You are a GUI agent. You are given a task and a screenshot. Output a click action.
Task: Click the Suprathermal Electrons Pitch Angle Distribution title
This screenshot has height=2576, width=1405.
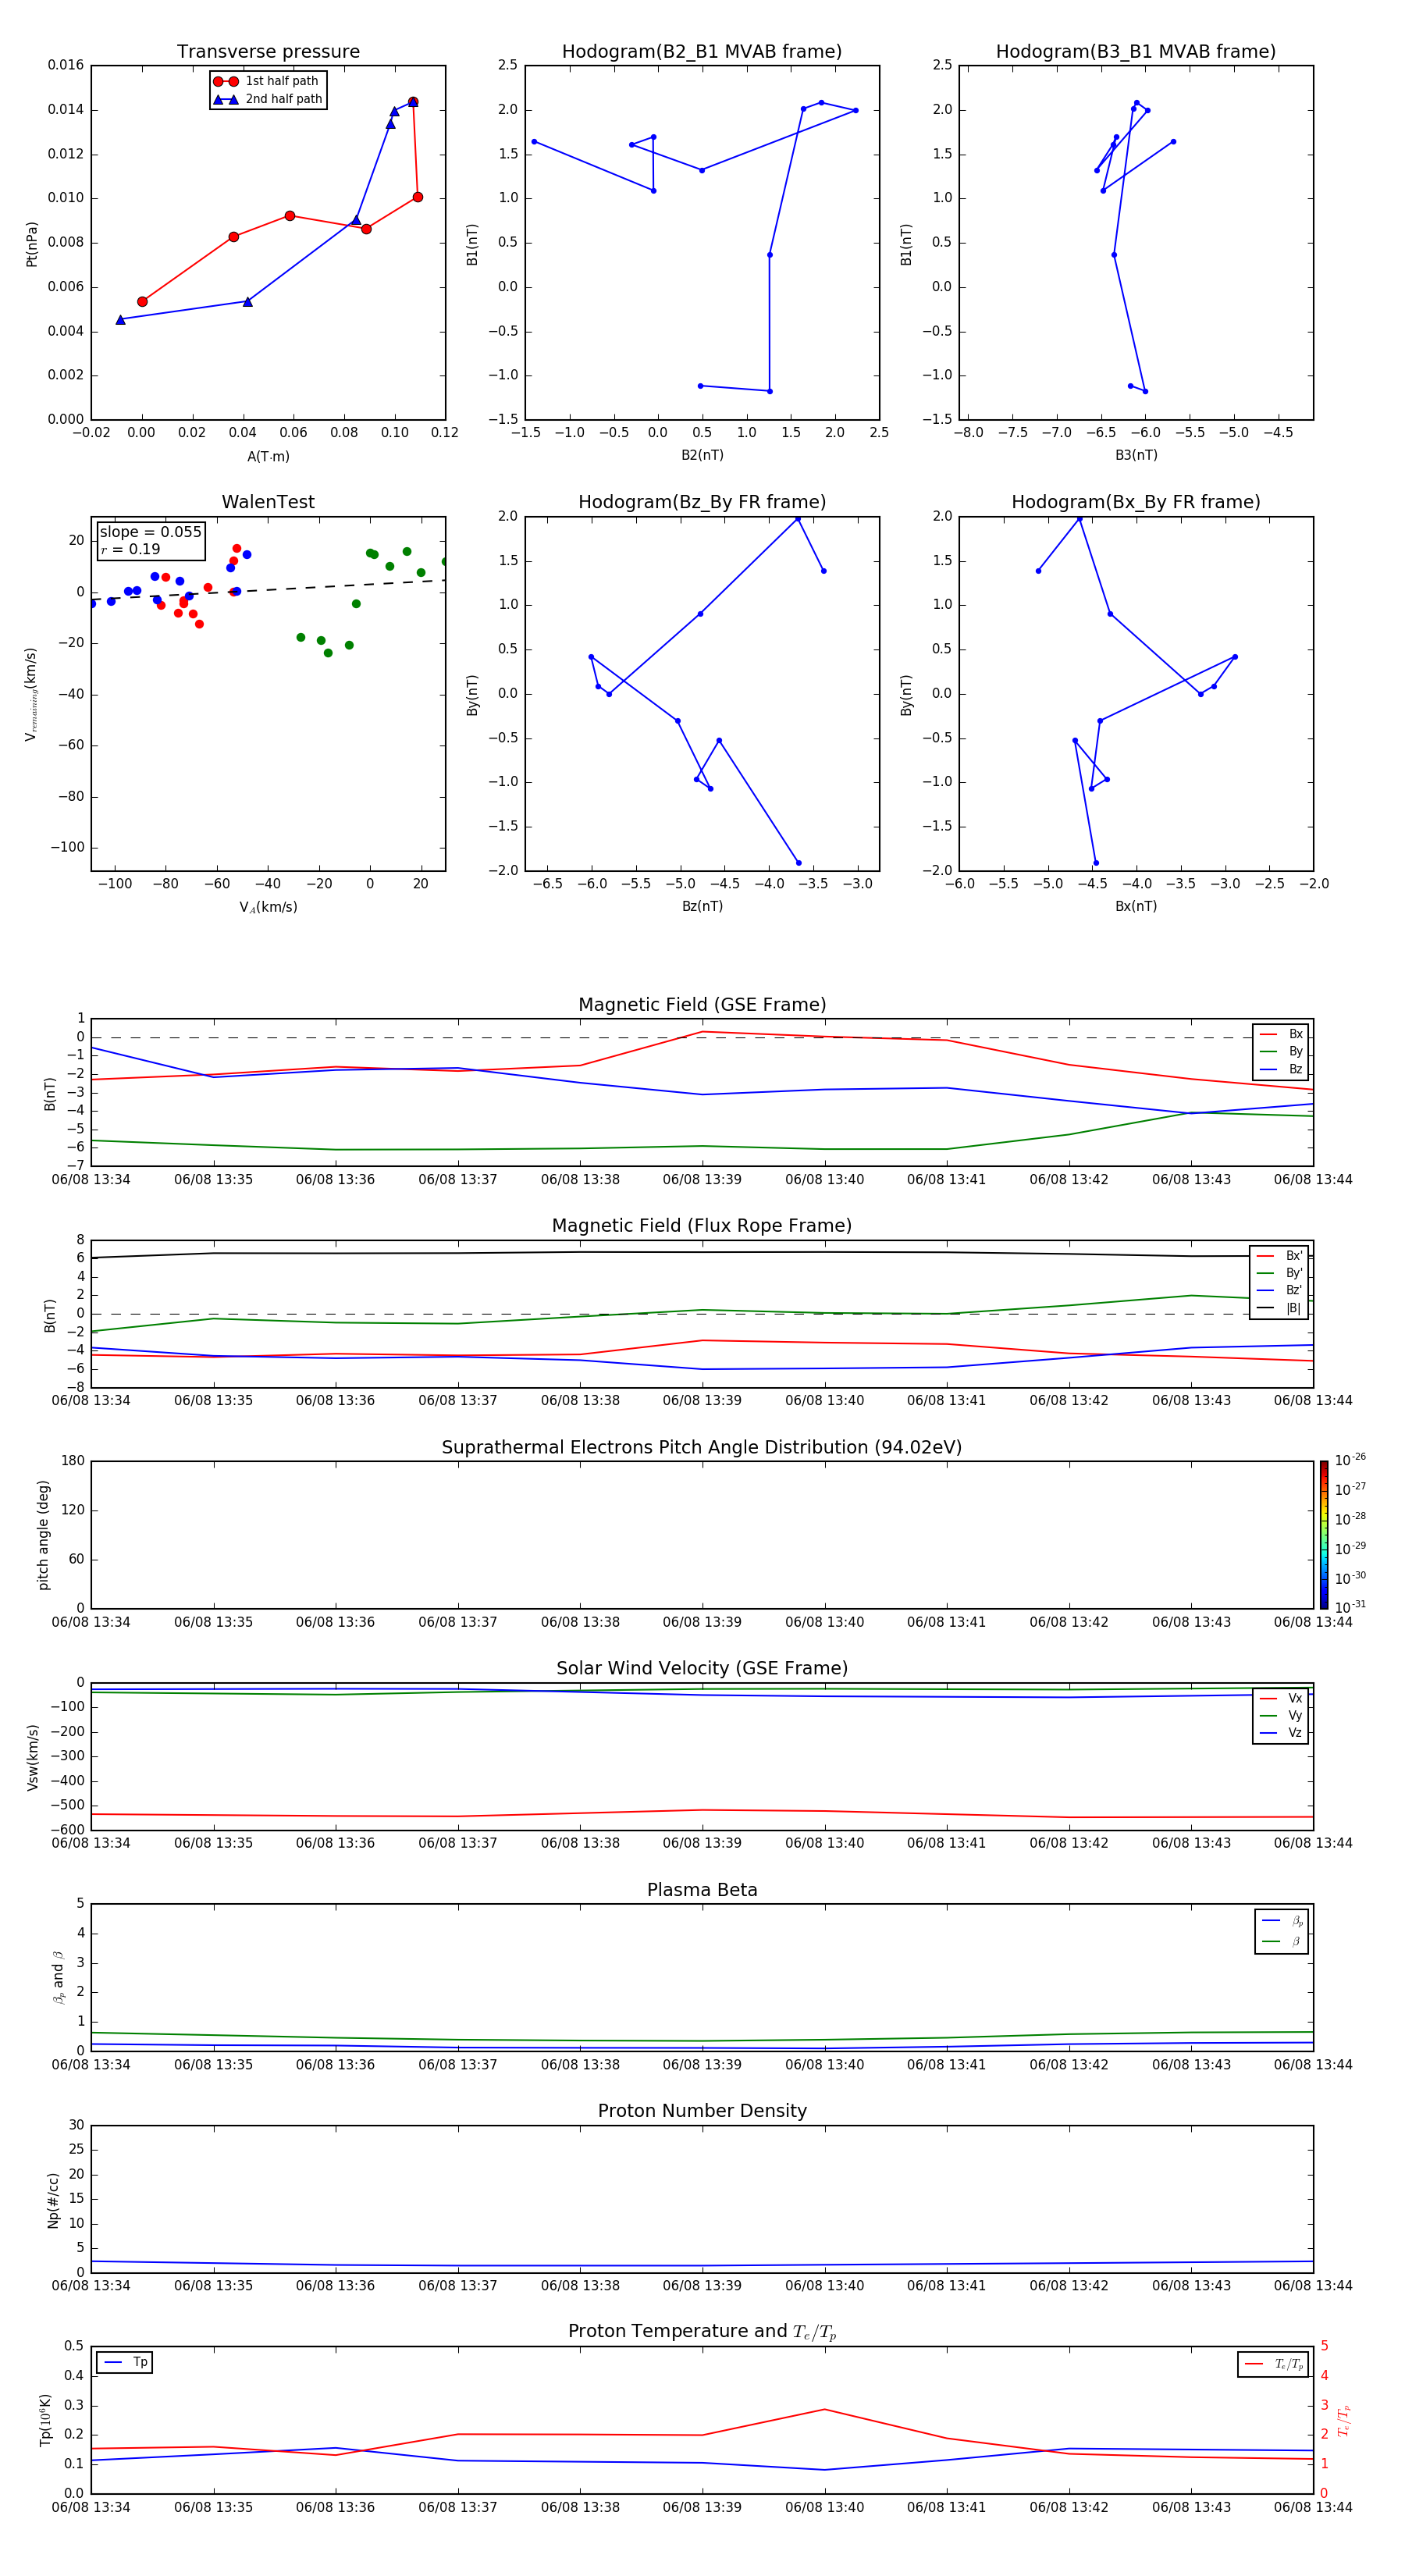coord(701,1447)
